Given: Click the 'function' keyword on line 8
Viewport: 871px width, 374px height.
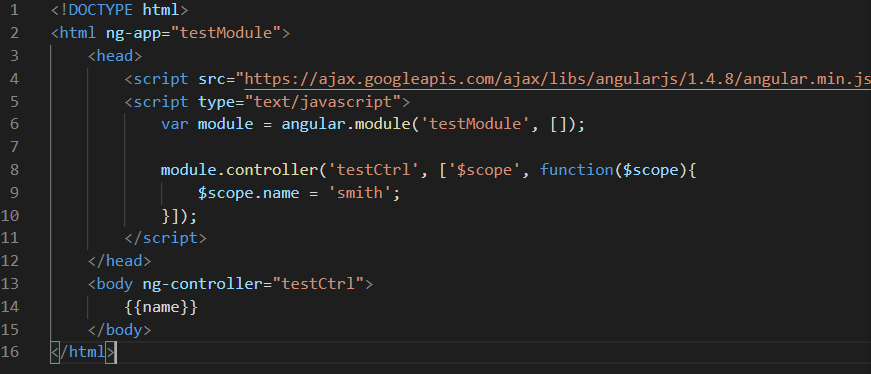Looking at the screenshot, I should coord(577,169).
